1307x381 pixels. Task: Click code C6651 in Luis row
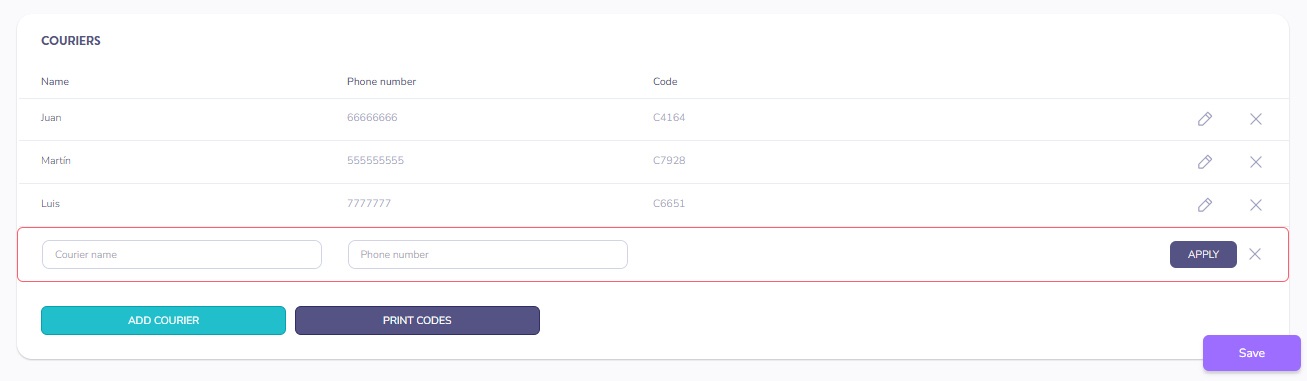coord(669,204)
